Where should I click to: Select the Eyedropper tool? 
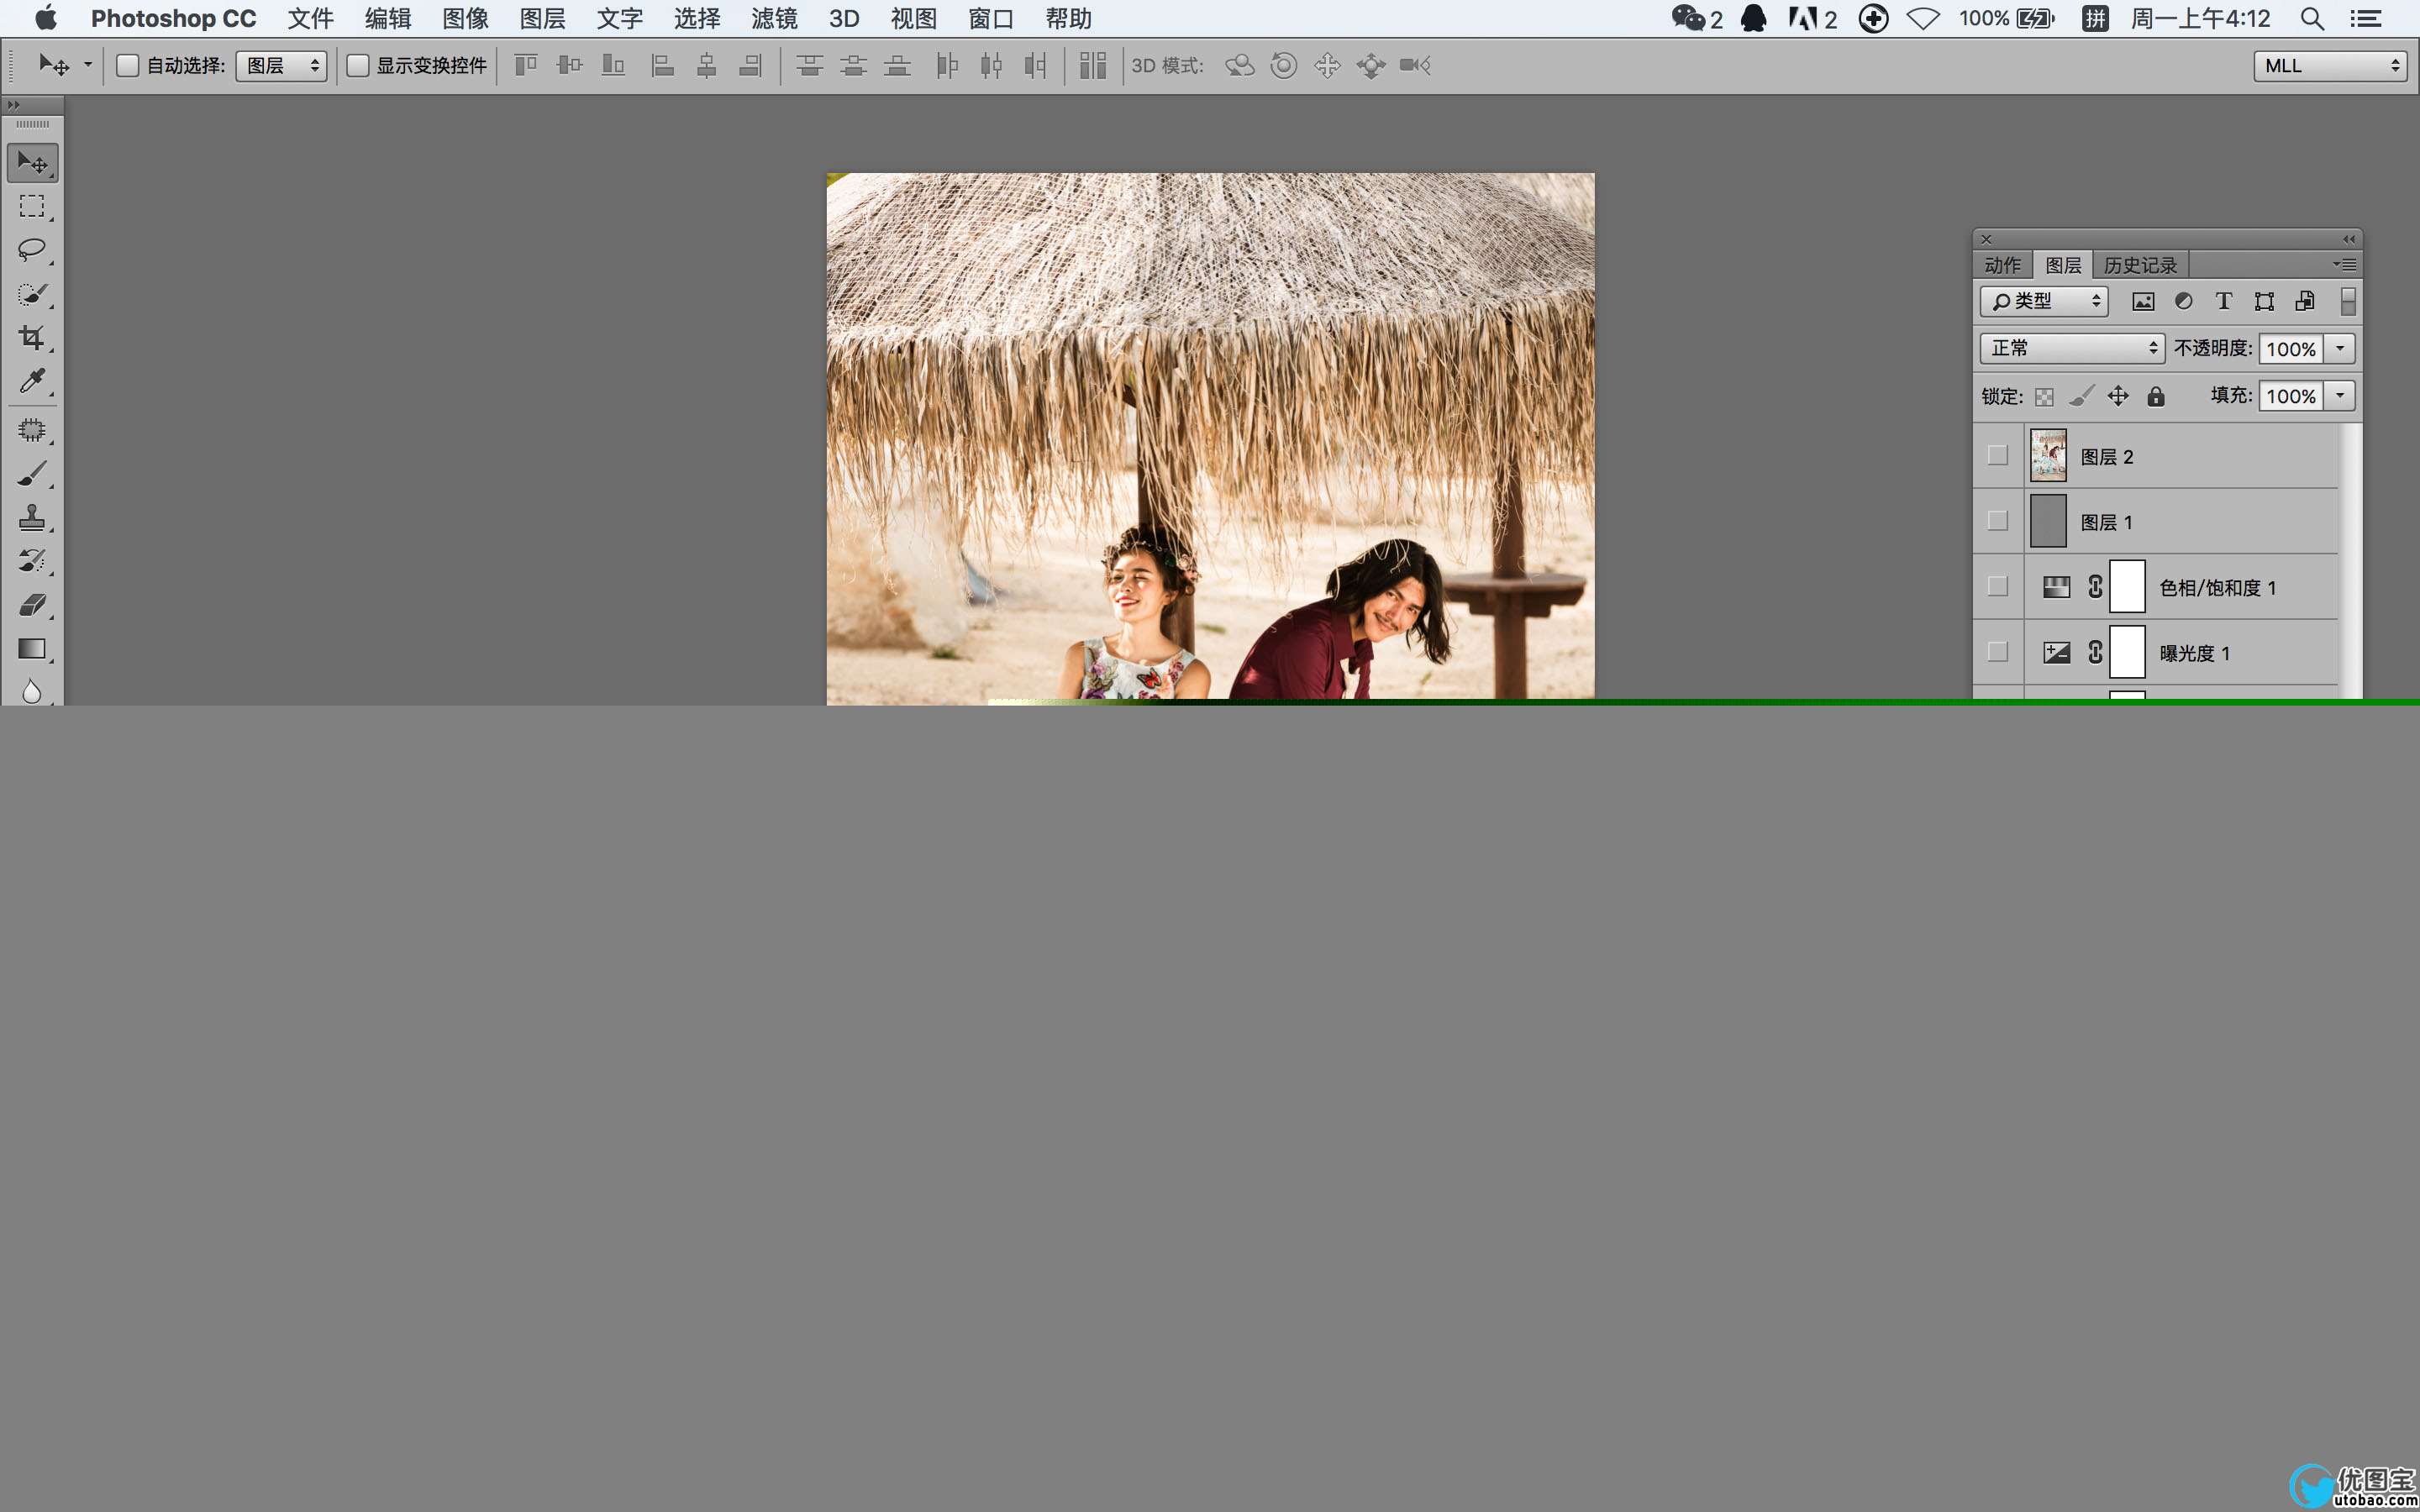click(x=32, y=381)
